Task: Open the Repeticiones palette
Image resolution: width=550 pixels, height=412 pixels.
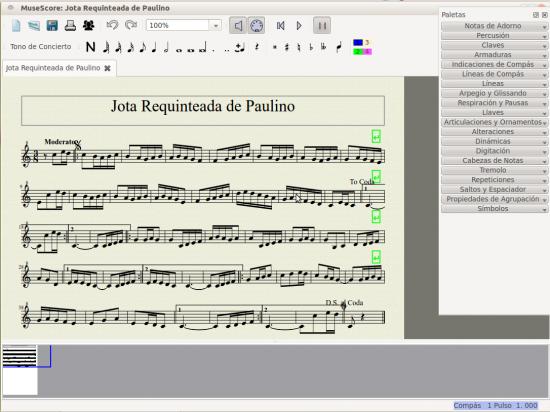Action: pyautogui.click(x=494, y=180)
